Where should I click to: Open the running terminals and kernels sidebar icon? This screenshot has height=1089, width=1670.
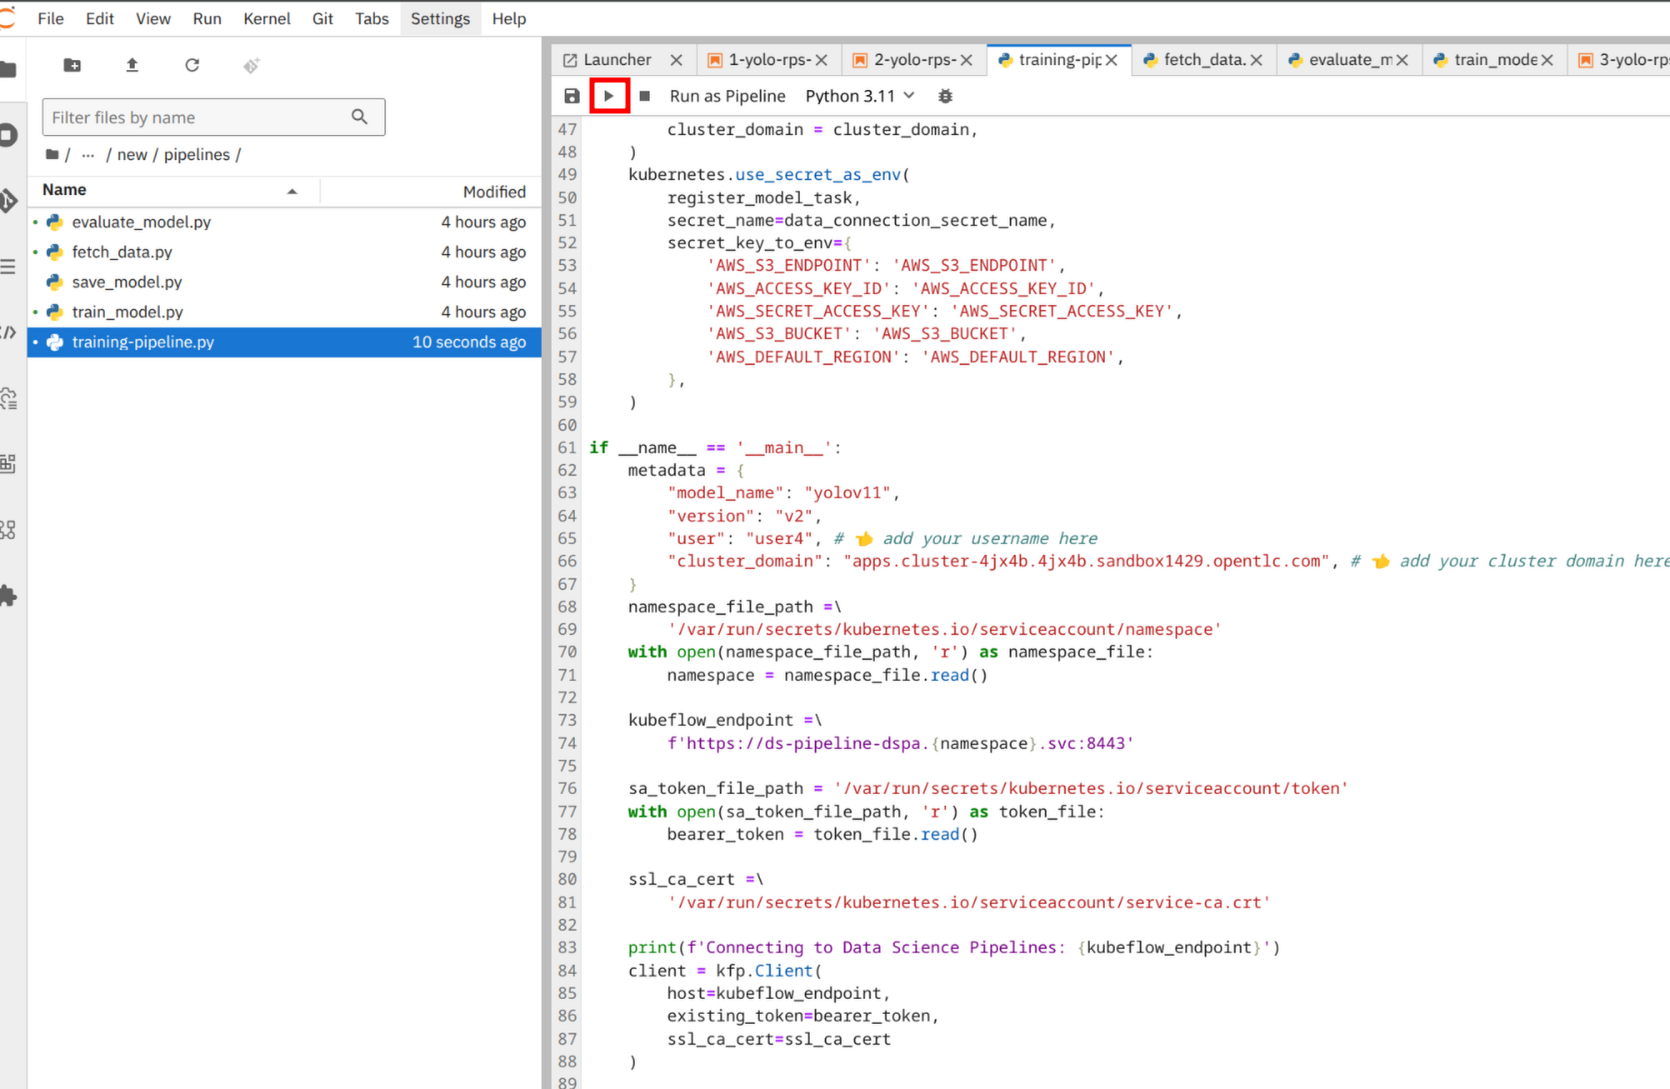coord(9,134)
